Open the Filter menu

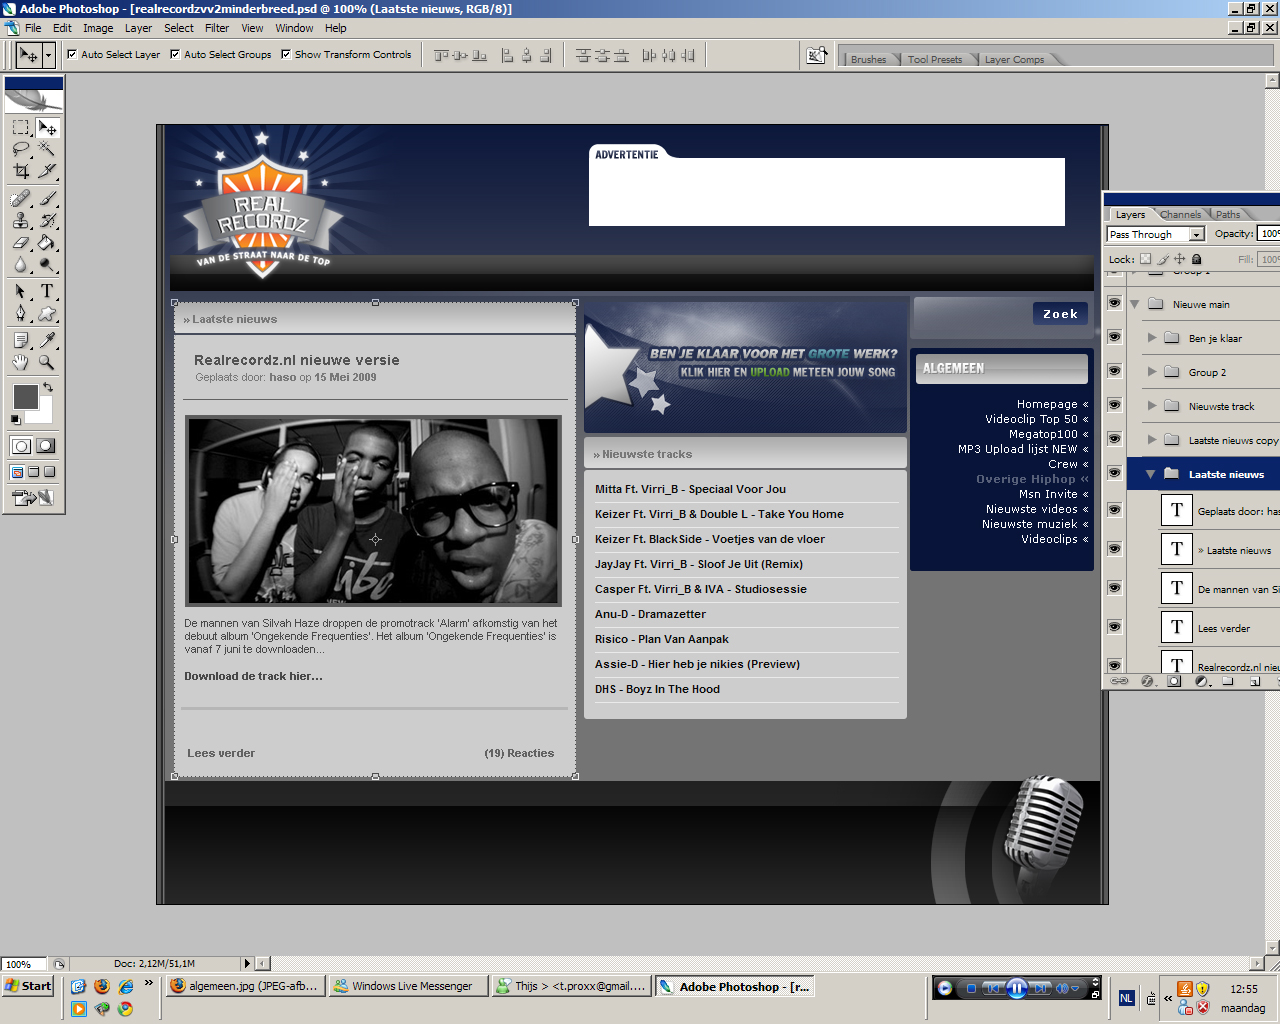coord(217,28)
